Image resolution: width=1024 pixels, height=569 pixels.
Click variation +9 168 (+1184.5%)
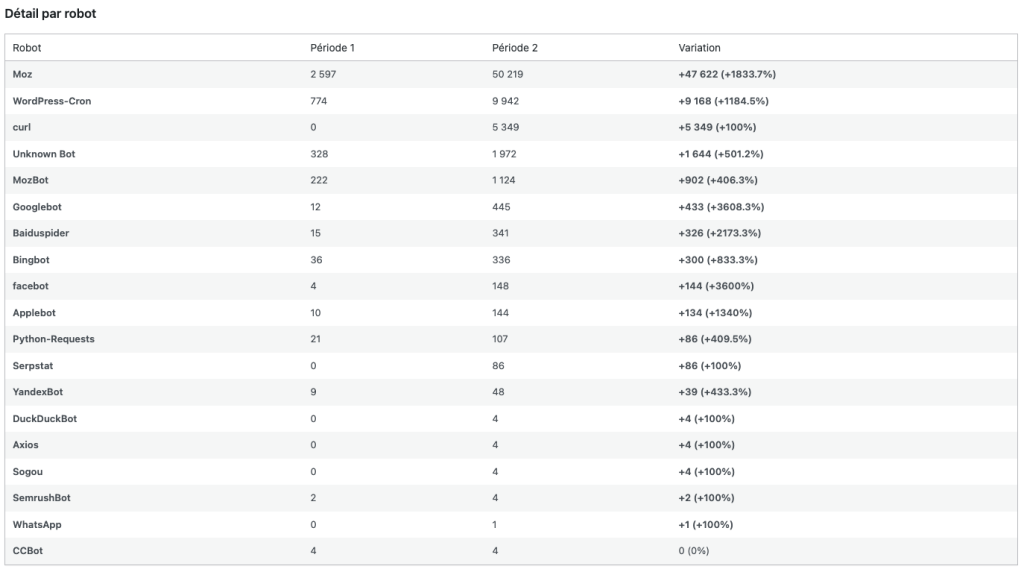click(724, 101)
